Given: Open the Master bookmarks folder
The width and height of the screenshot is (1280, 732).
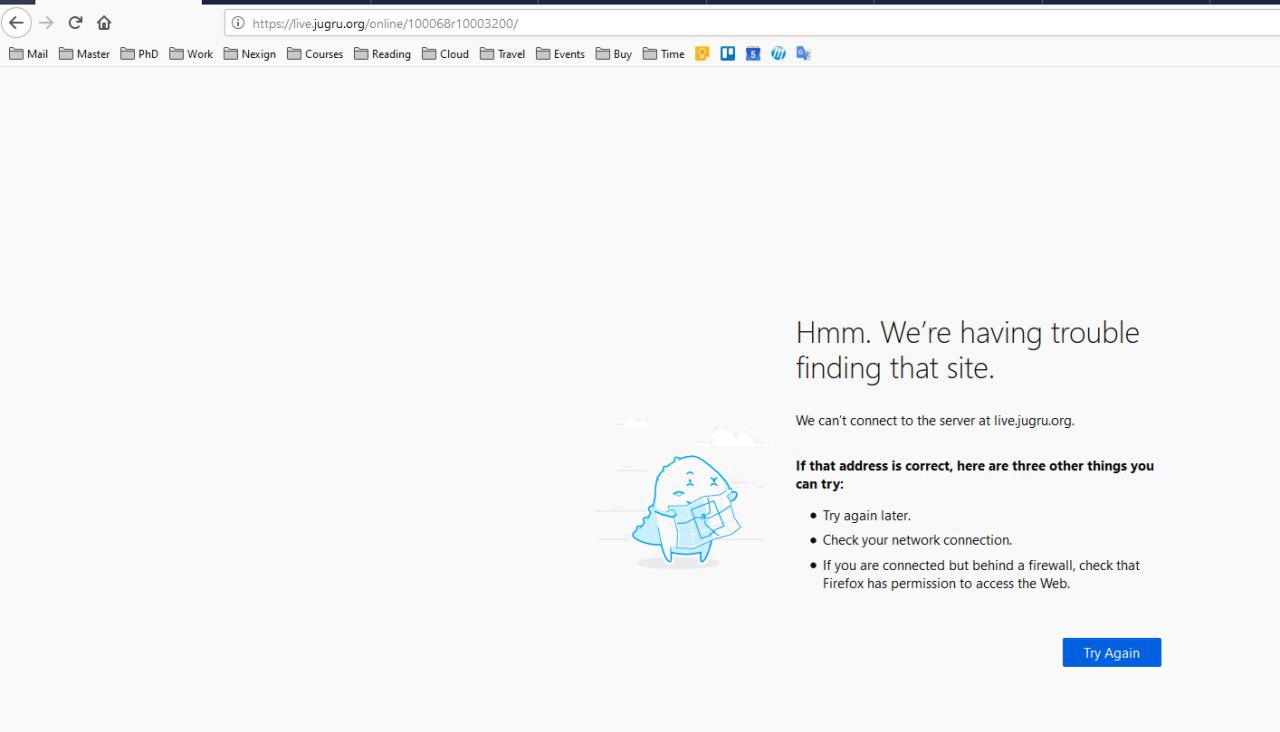Looking at the screenshot, I should (84, 54).
